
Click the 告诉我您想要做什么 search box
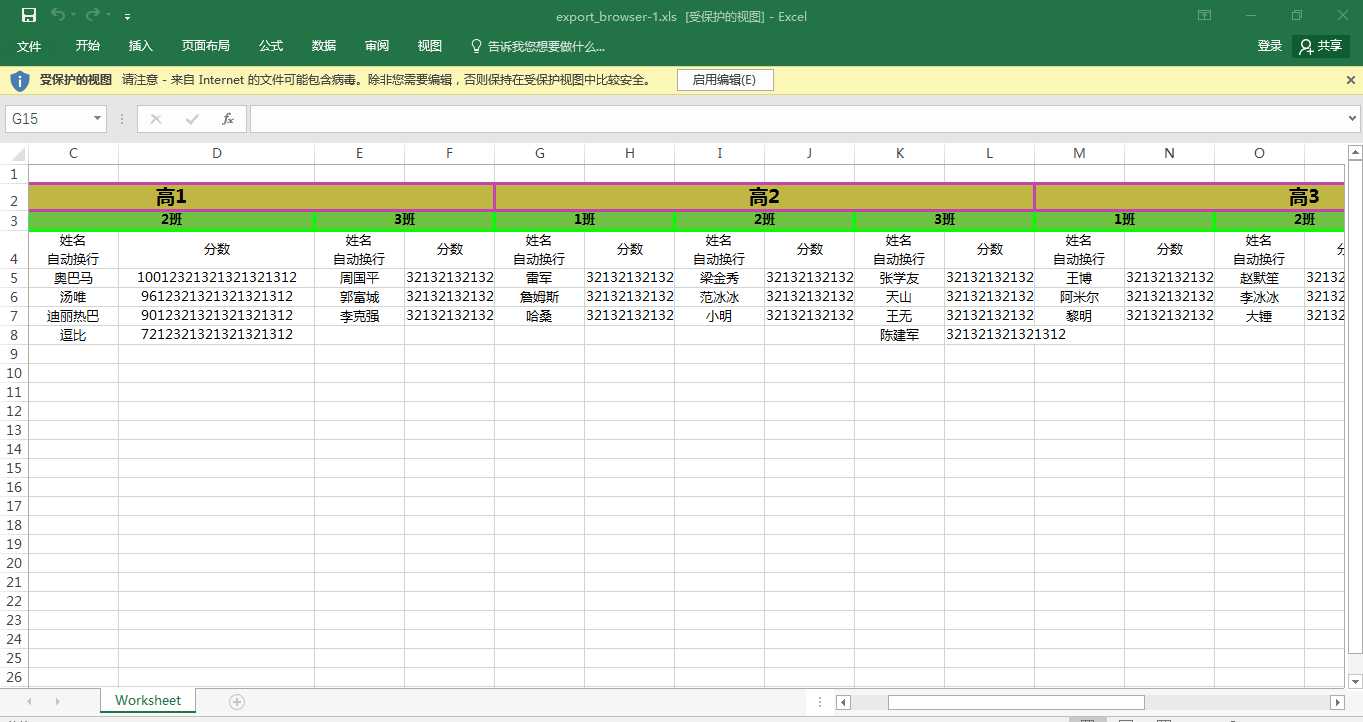point(538,47)
